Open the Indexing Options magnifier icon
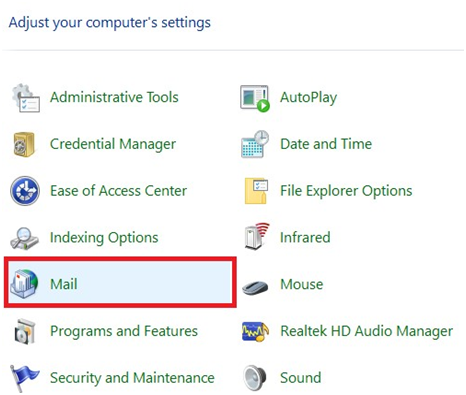This screenshot has width=466, height=395. 24,238
